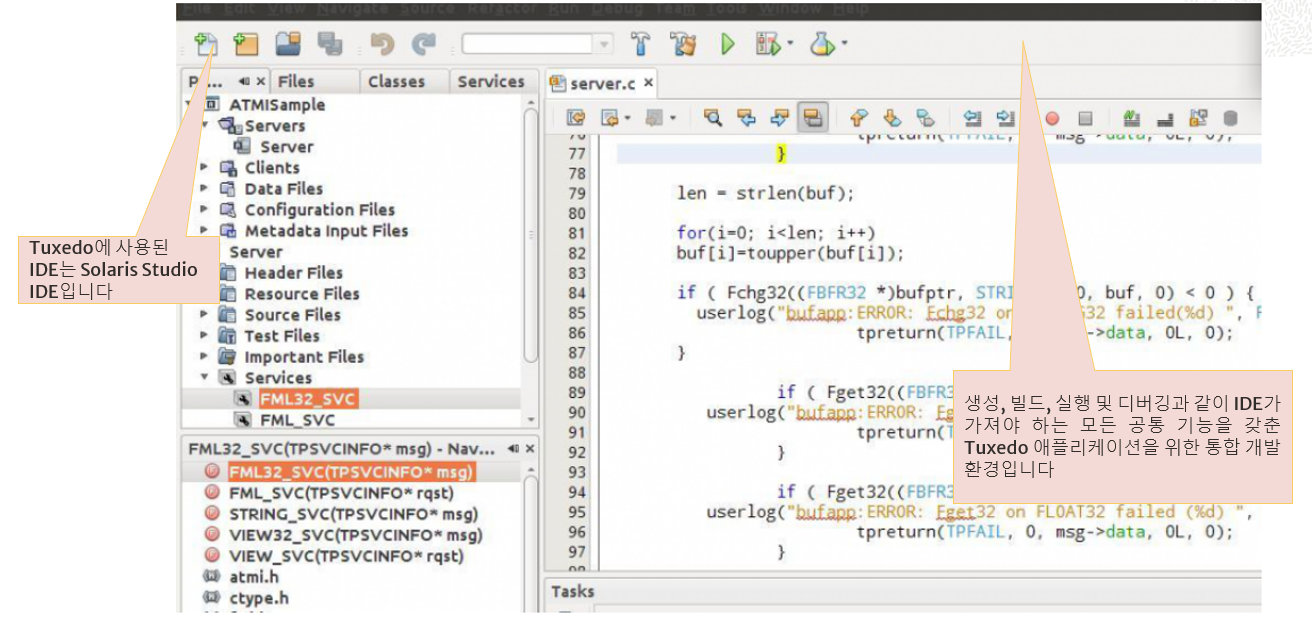Click the Shift Line Left icon
Screen dimensions: 1312x623
pyautogui.click(x=972, y=118)
